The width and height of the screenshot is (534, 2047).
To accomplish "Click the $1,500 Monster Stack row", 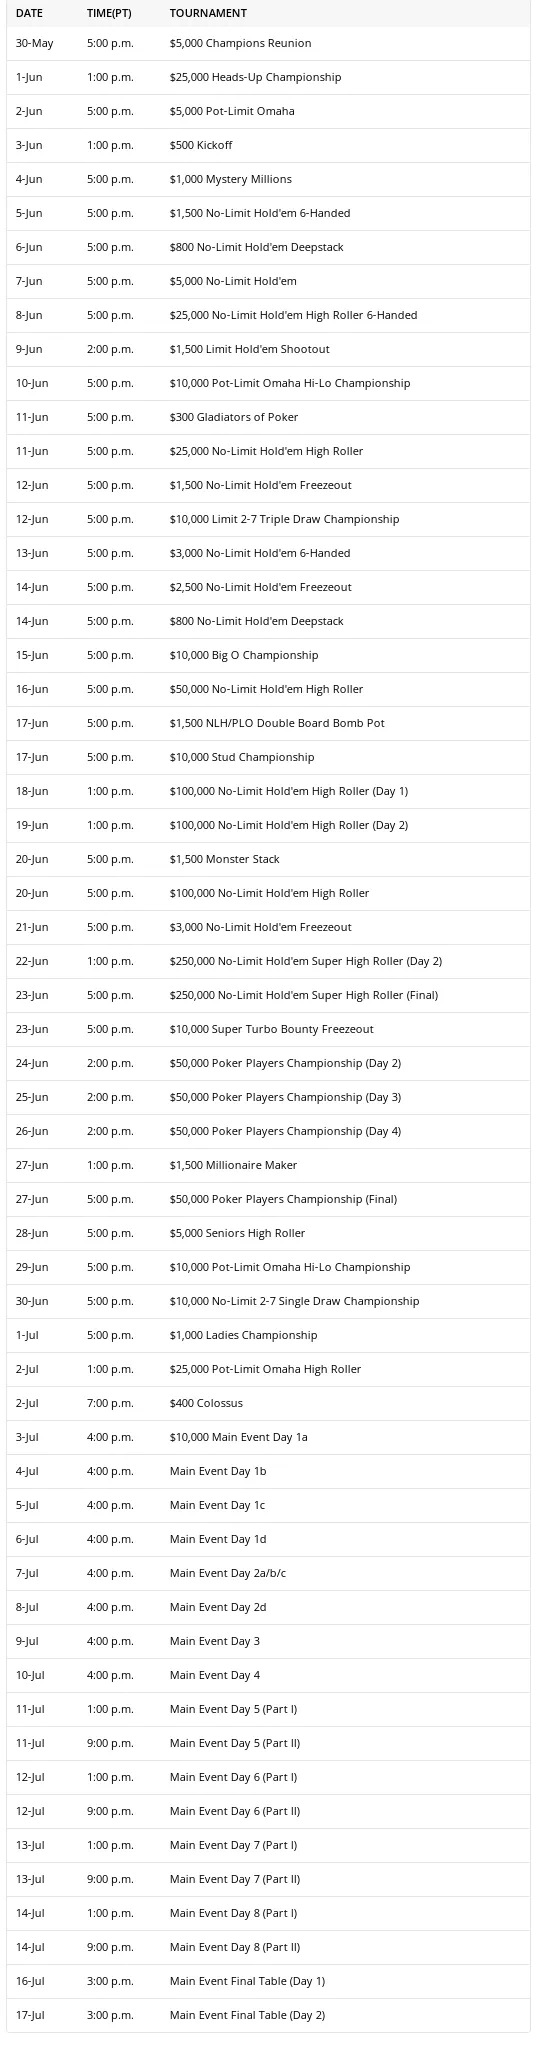I will 268,859.
